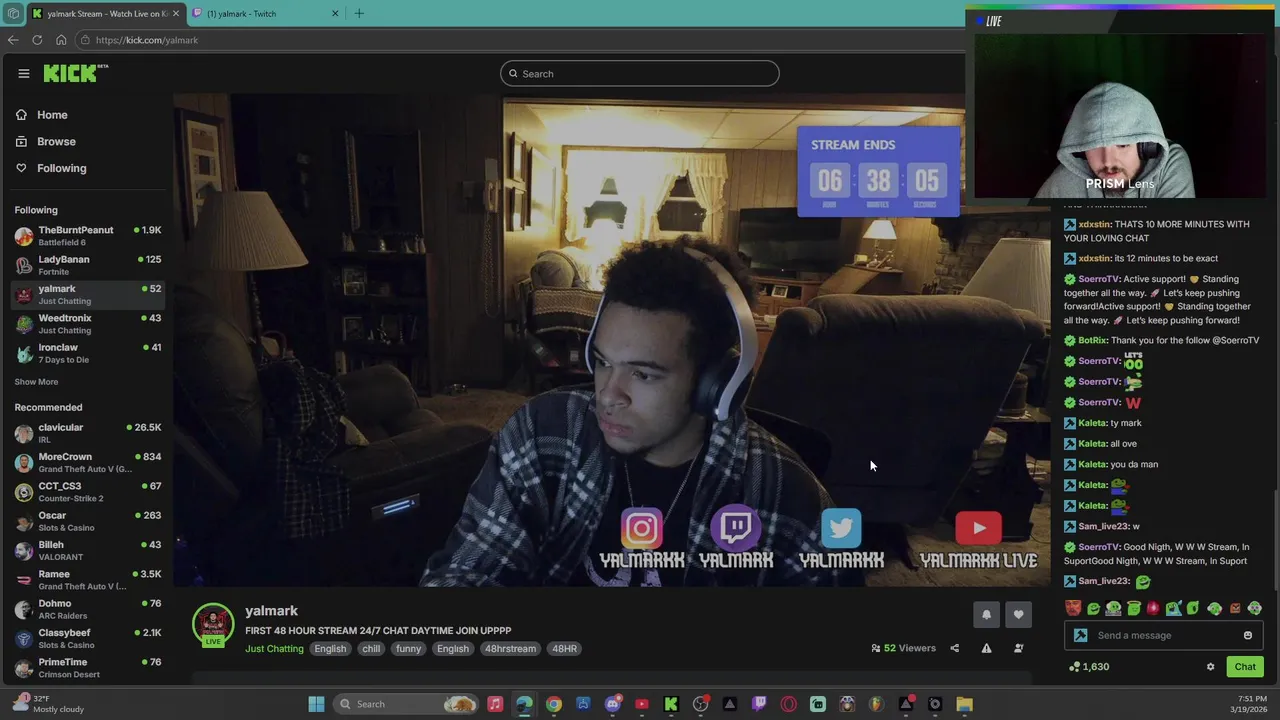The width and height of the screenshot is (1280, 720).
Task: Click the 48HR tag
Action: coord(564,649)
